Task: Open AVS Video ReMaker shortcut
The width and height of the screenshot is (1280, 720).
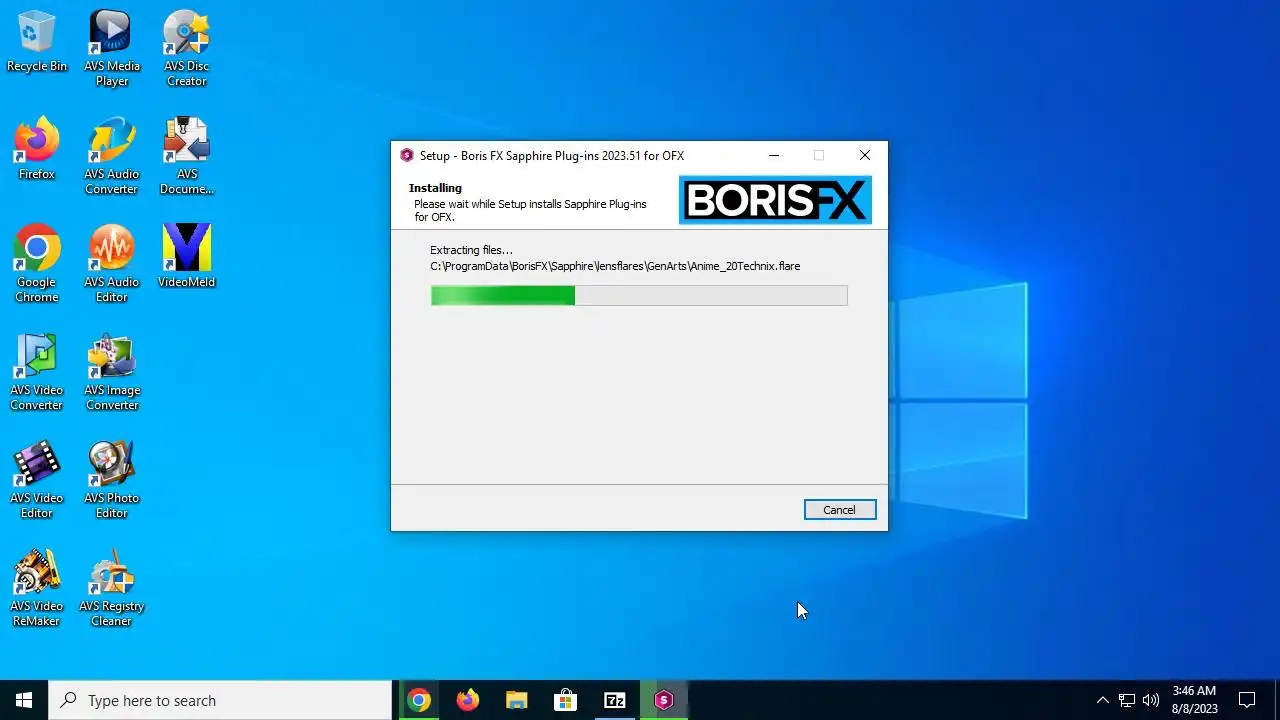Action: [x=37, y=588]
